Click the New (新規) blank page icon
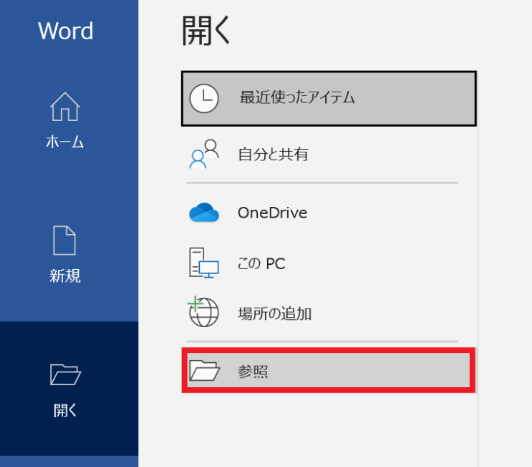Screen dimensions: 532x467 coord(64,240)
